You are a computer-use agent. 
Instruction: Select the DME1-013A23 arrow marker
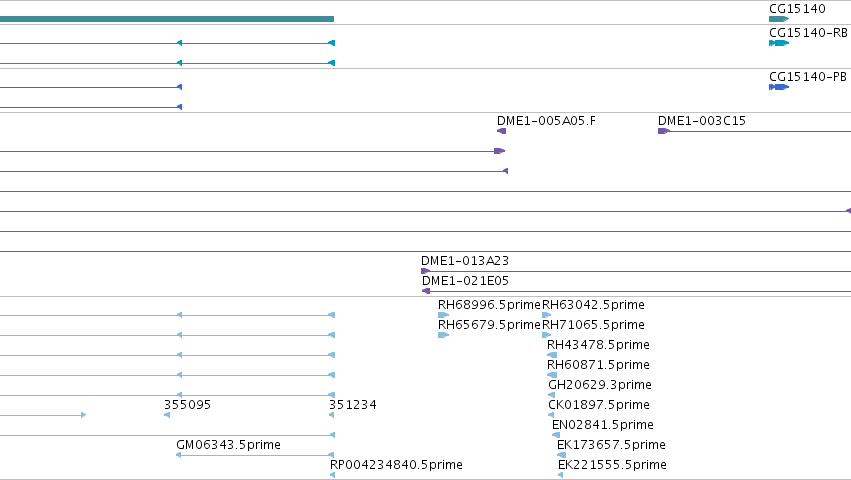[426, 271]
